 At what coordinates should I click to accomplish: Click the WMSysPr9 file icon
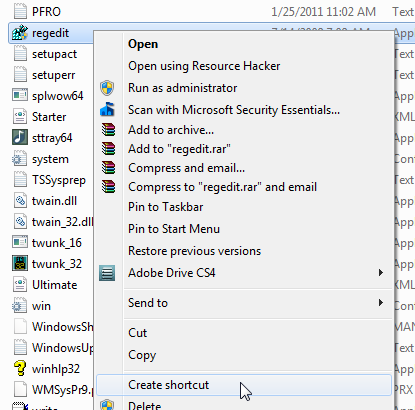point(20,390)
